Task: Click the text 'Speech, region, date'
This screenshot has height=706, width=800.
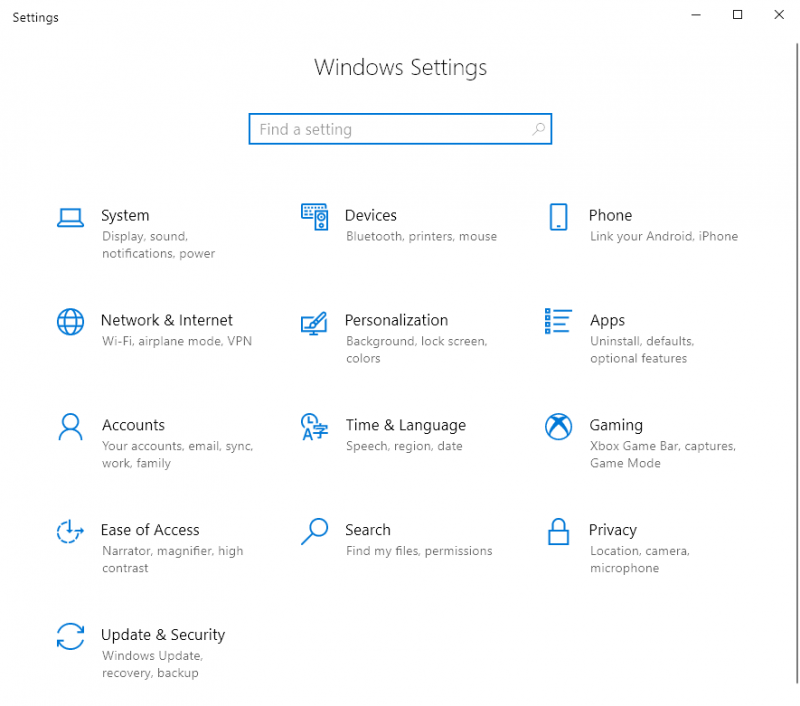Action: pyautogui.click(x=404, y=446)
